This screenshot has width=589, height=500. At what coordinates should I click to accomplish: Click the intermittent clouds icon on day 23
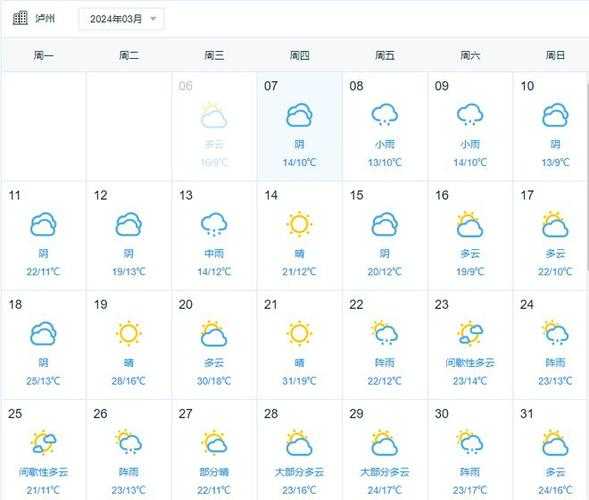pos(470,333)
